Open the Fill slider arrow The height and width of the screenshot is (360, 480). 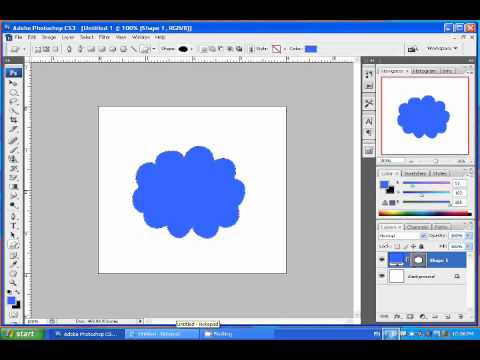[x=468, y=246]
